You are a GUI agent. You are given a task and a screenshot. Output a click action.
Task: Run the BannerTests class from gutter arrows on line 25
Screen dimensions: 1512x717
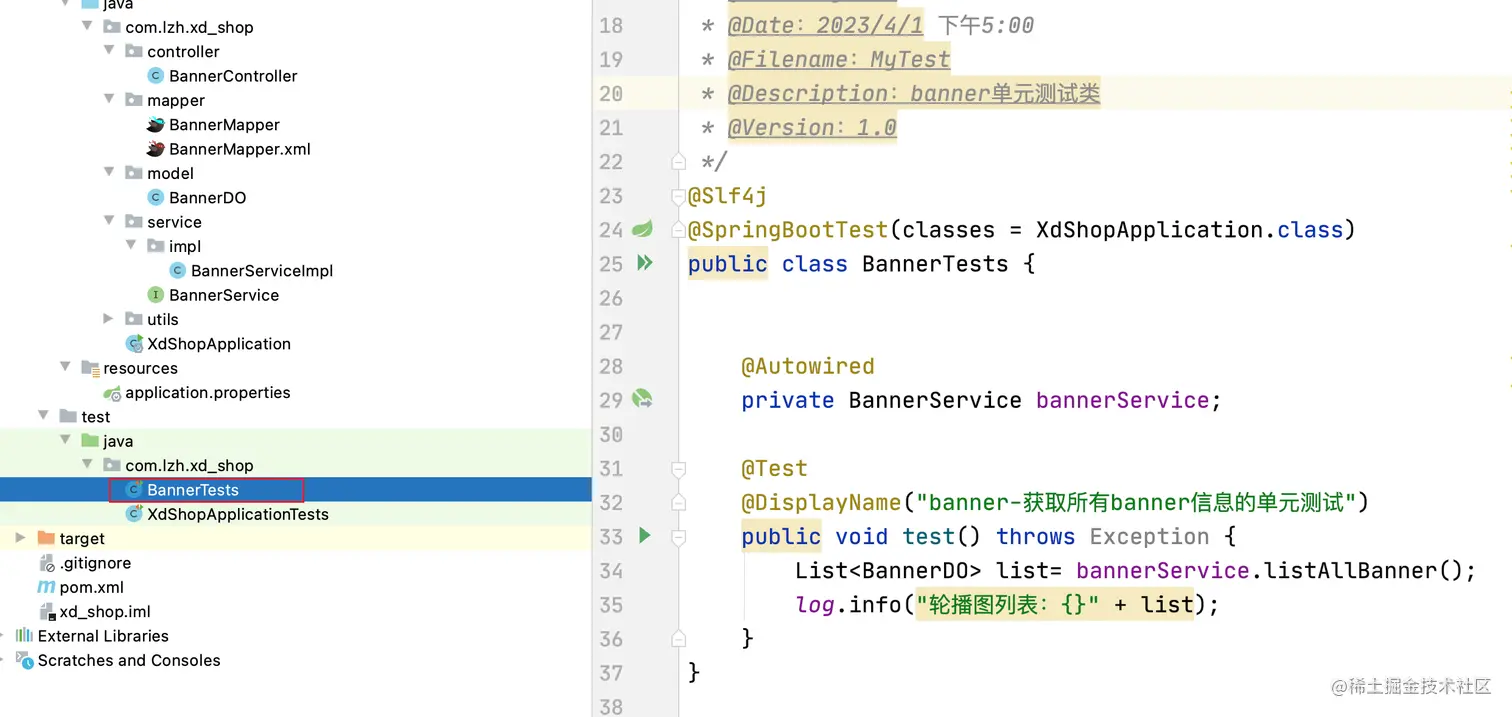[645, 263]
